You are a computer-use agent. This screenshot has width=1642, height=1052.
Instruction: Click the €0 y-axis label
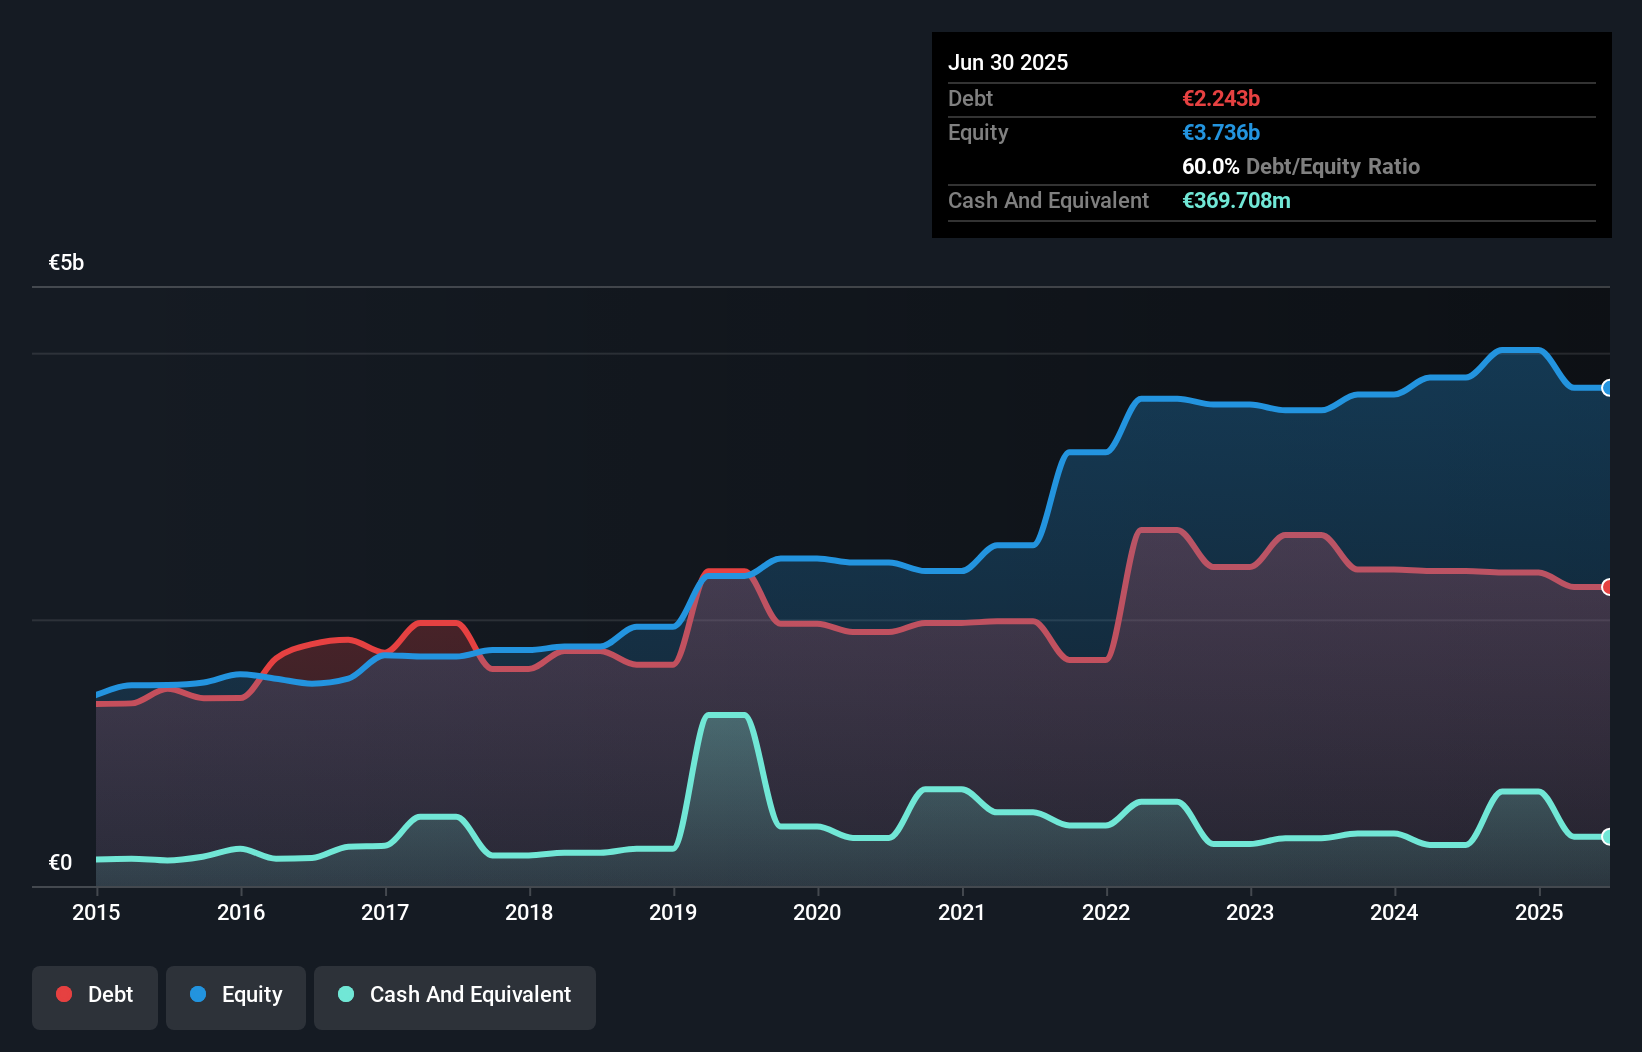60,862
